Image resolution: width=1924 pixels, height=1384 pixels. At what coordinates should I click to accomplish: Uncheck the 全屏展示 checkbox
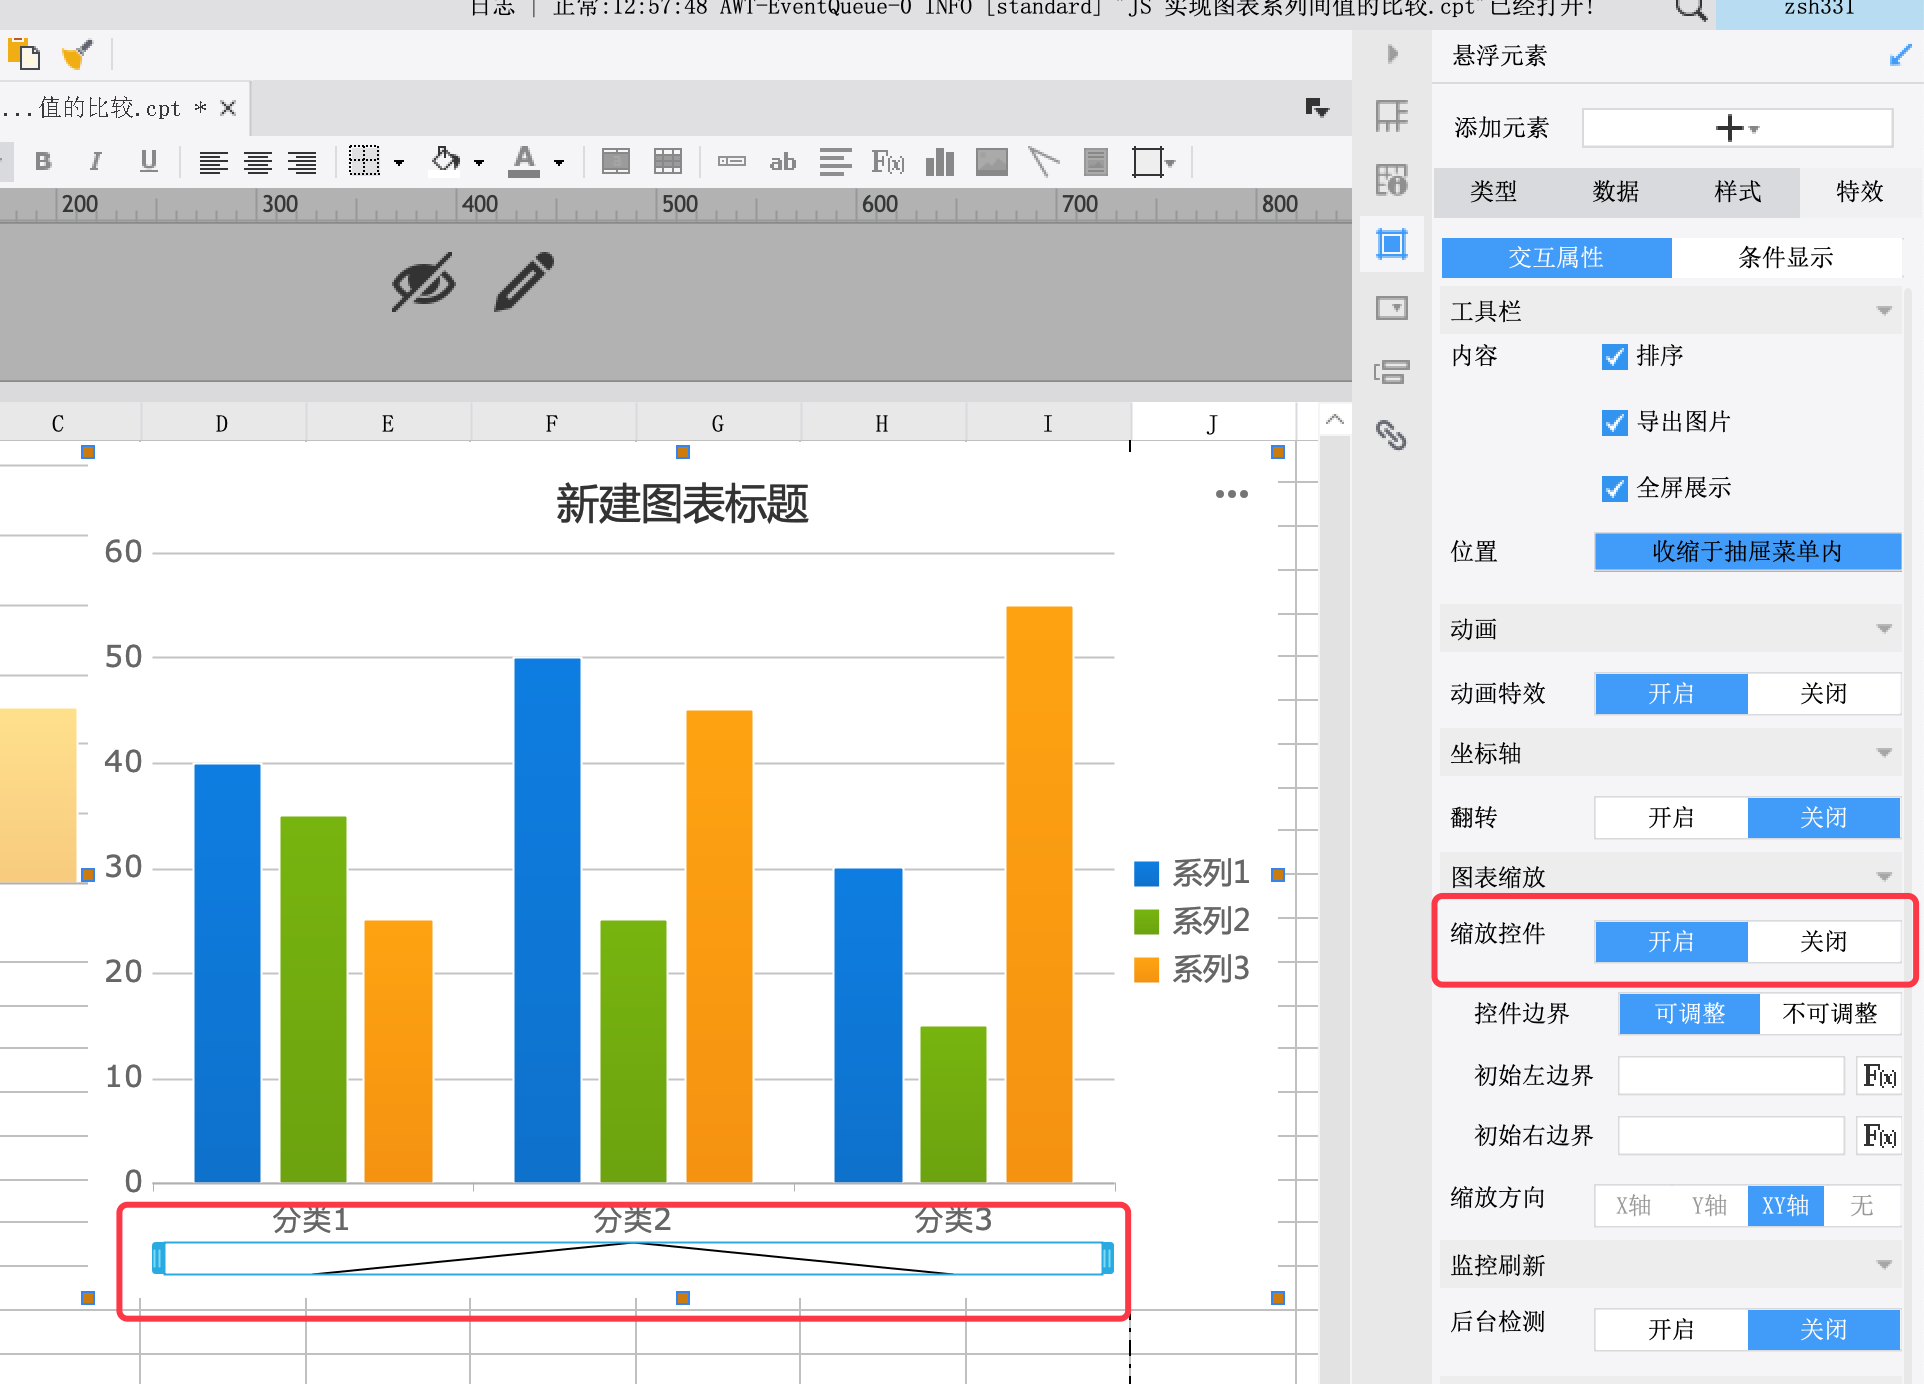[x=1614, y=488]
